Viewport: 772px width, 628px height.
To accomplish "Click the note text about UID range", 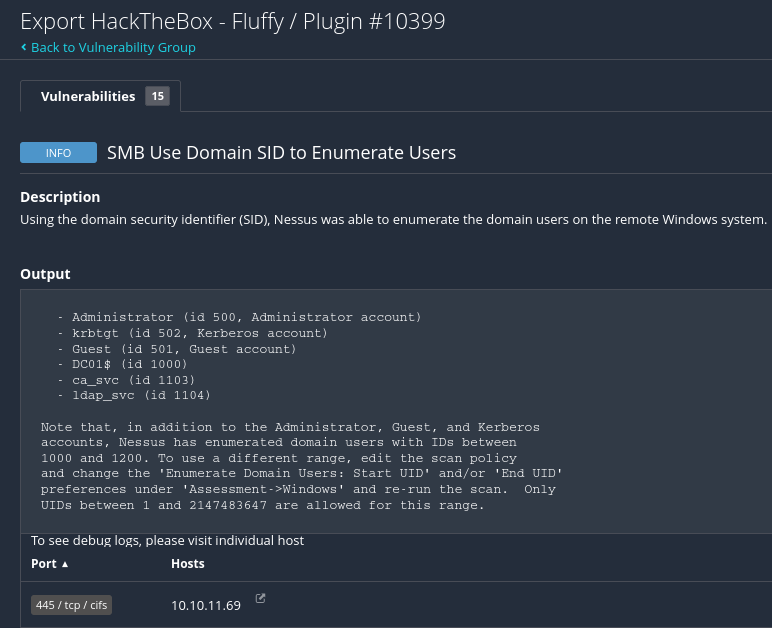I will click(301, 466).
